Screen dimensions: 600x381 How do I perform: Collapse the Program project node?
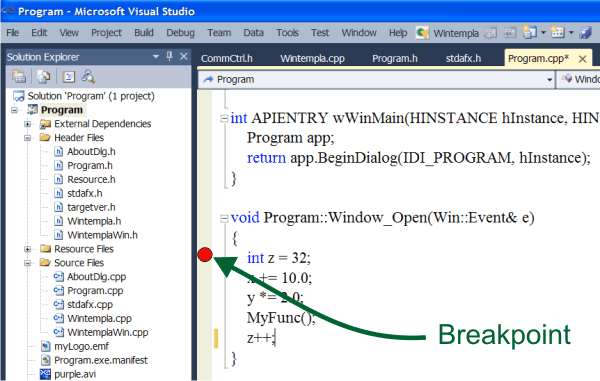[x=15, y=110]
